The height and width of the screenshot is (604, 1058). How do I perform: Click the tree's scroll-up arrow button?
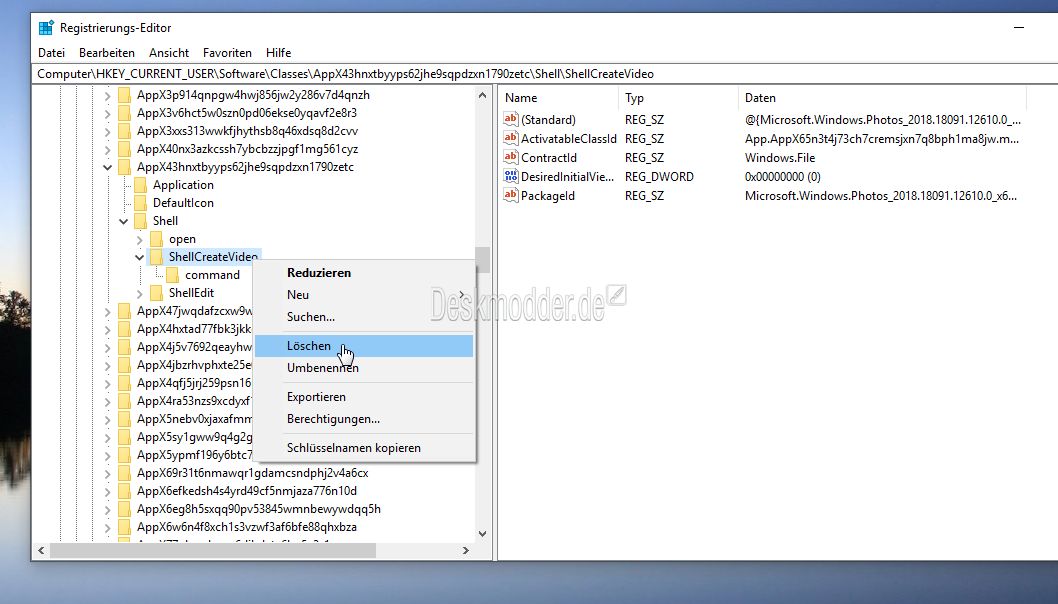(482, 95)
